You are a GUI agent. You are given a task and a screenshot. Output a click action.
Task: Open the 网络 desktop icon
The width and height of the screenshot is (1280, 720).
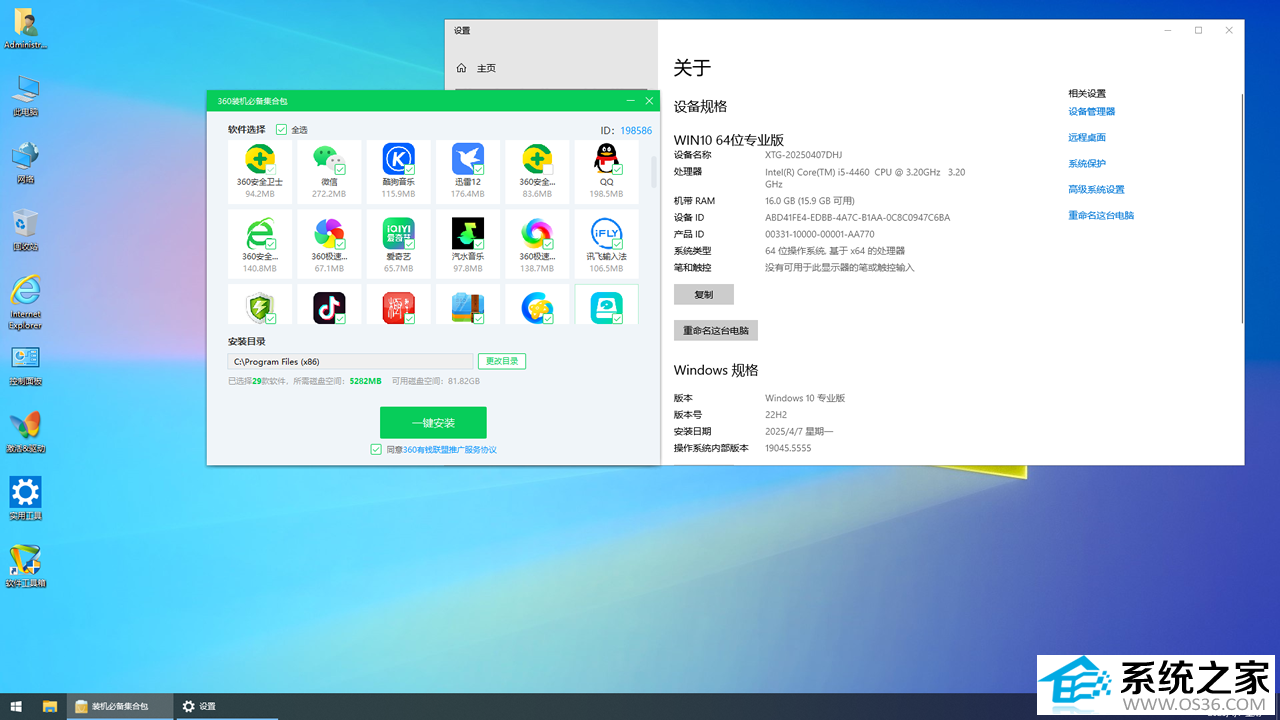(x=25, y=163)
